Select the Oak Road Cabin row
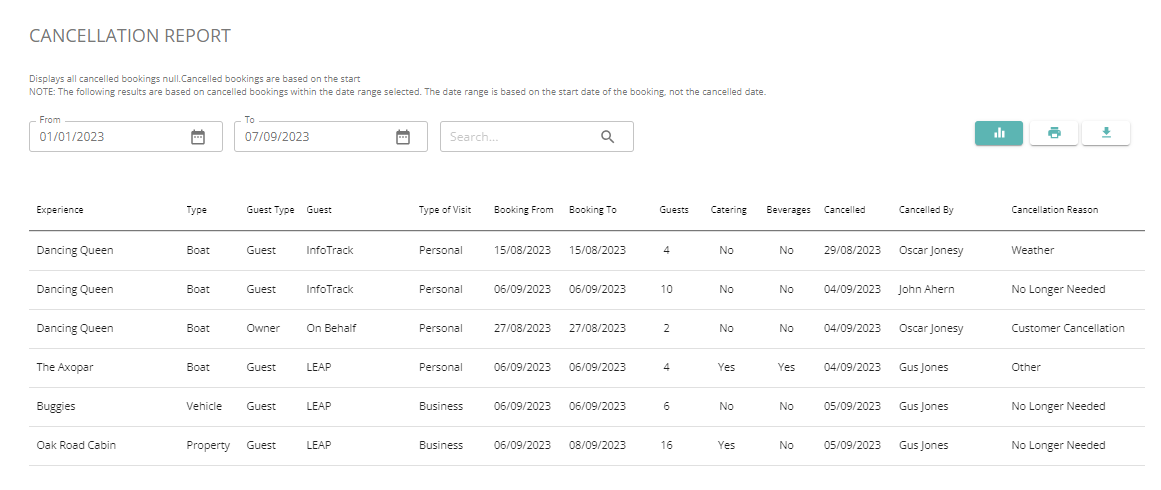Viewport: 1161px width, 490px height. pyautogui.click(x=587, y=446)
